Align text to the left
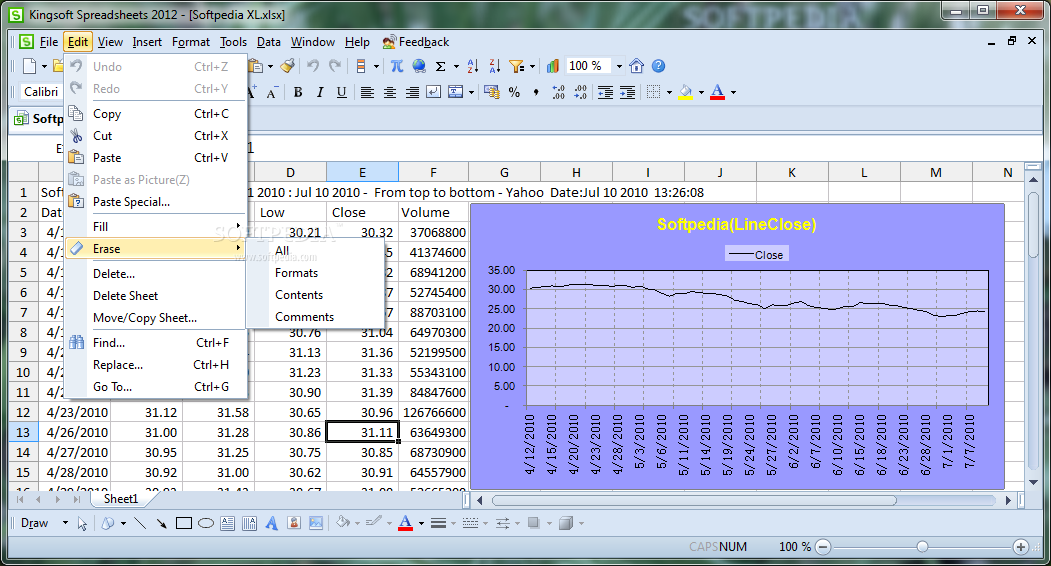Viewport: 1051px width, 566px height. click(x=367, y=92)
